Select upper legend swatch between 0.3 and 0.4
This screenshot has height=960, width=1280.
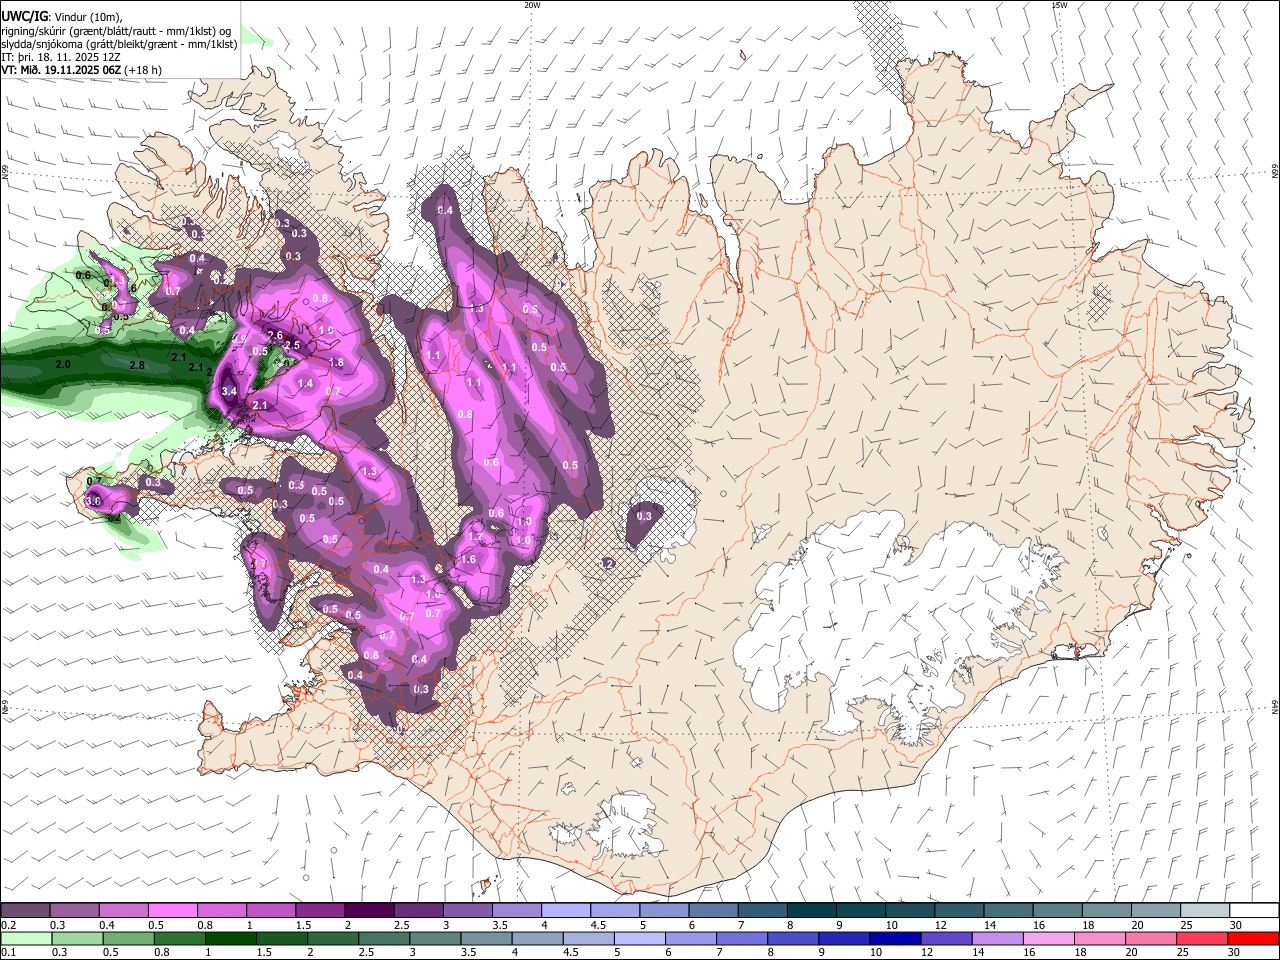(74, 910)
